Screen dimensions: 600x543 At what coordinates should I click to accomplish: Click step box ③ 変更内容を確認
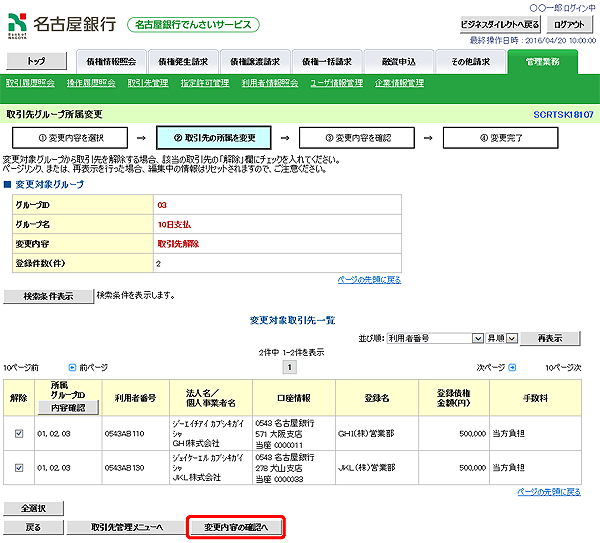357,138
